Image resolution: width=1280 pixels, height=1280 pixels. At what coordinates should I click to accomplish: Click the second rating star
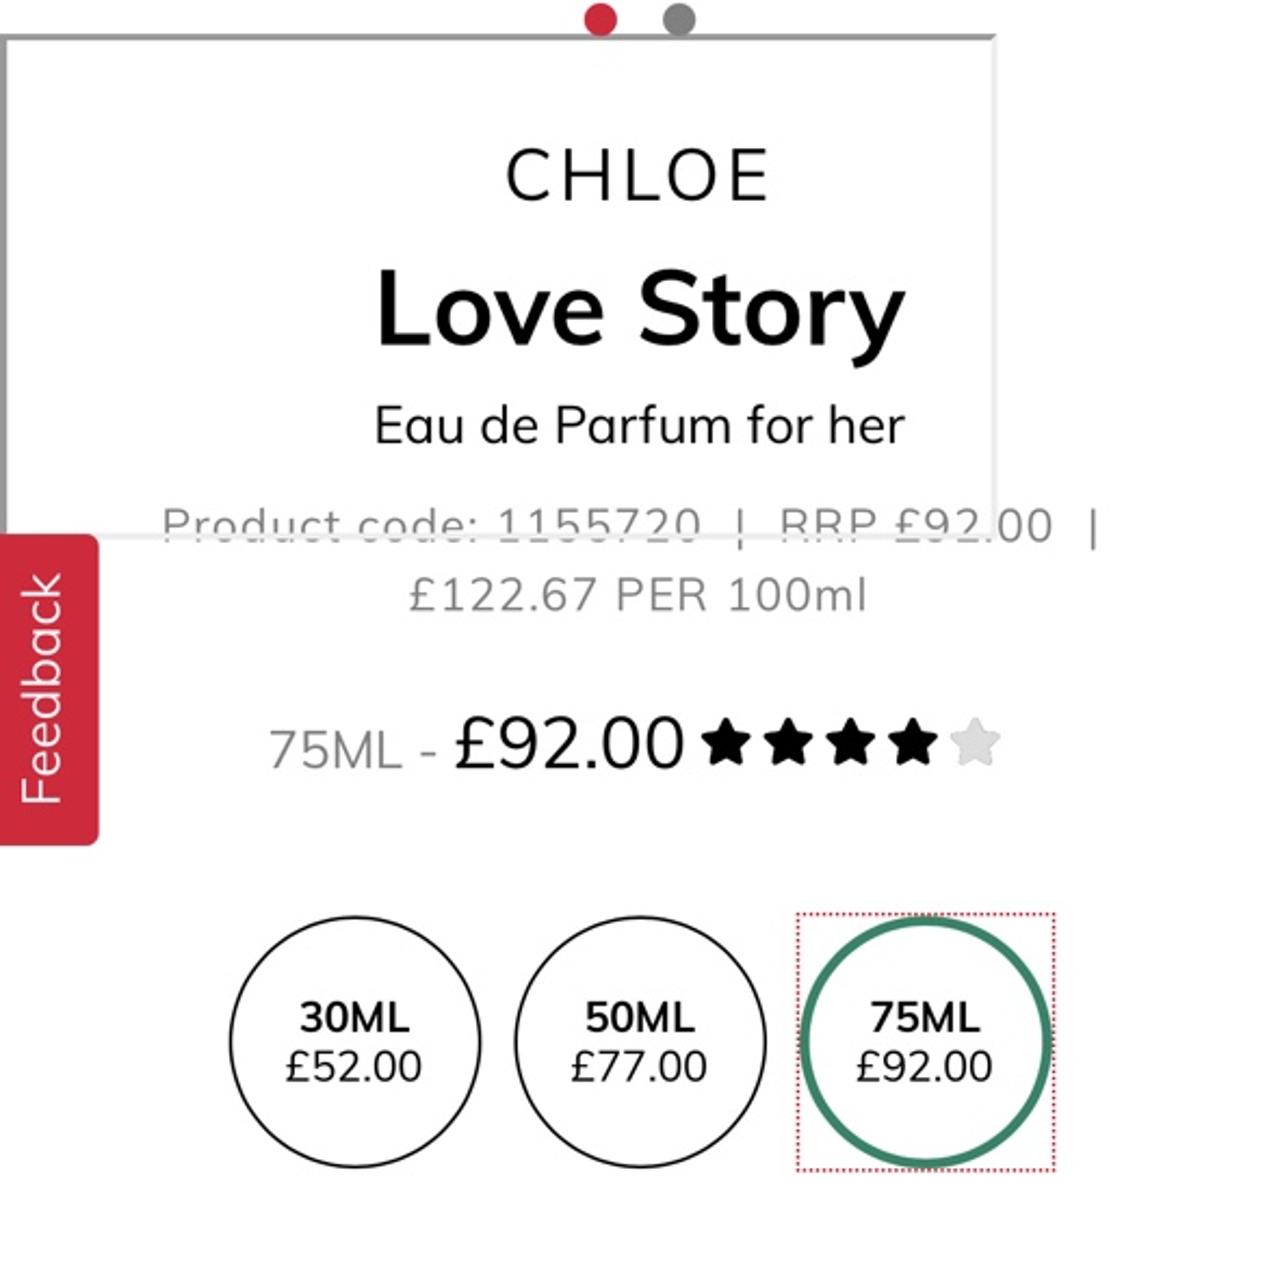[788, 745]
